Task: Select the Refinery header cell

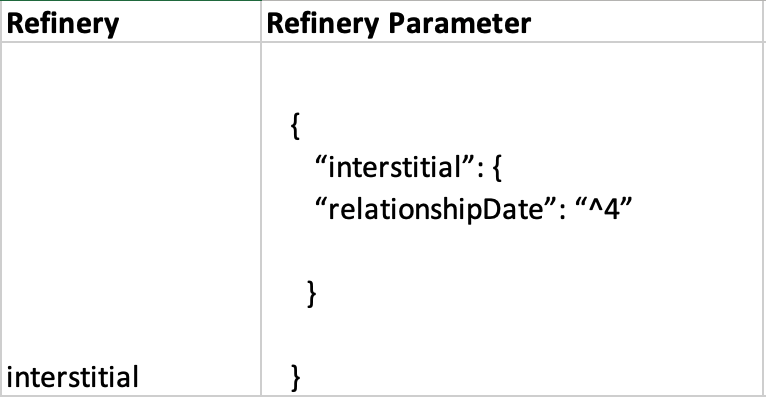Action: click(x=131, y=21)
